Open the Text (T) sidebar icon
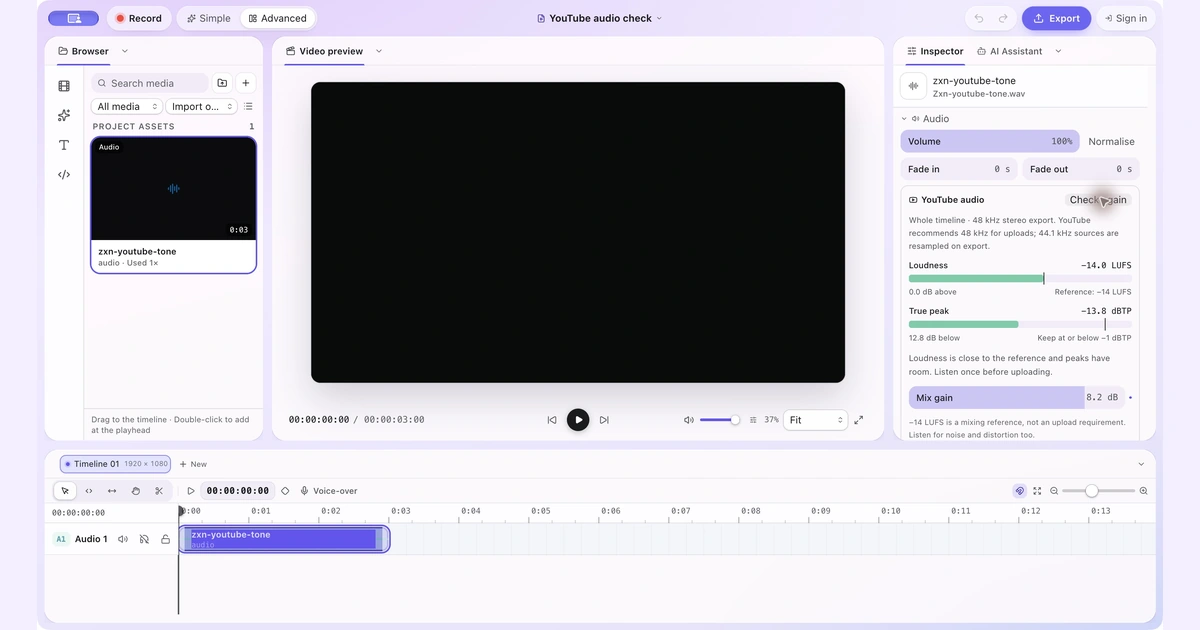 click(x=64, y=145)
